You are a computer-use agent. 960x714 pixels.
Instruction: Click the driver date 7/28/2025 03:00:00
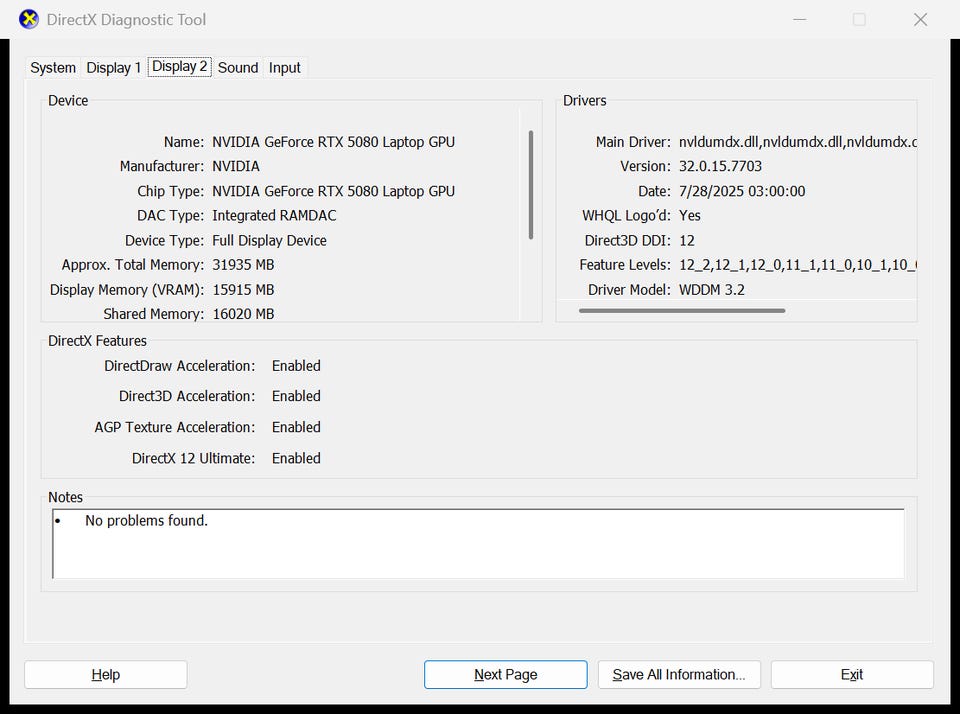(742, 191)
